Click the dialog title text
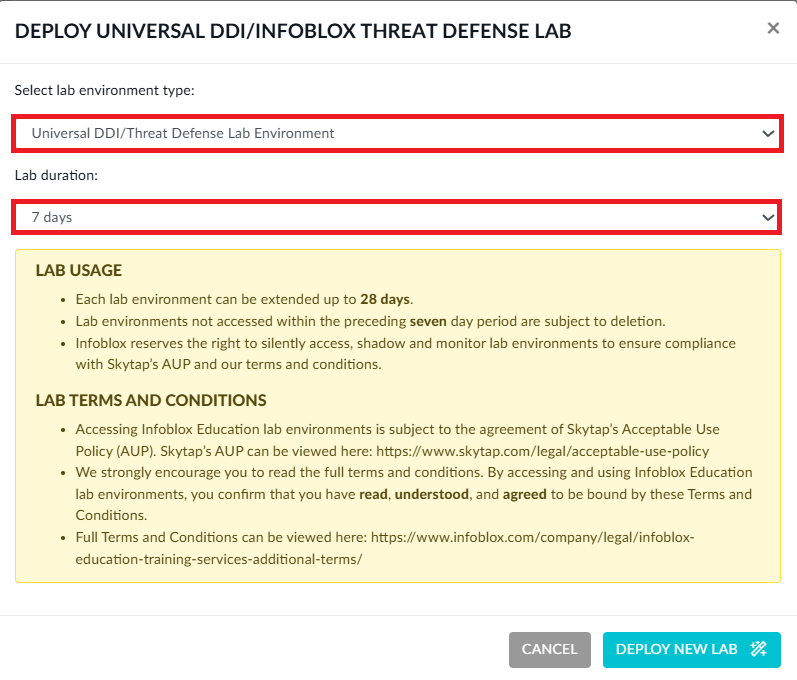This screenshot has width=797, height=680. [293, 31]
